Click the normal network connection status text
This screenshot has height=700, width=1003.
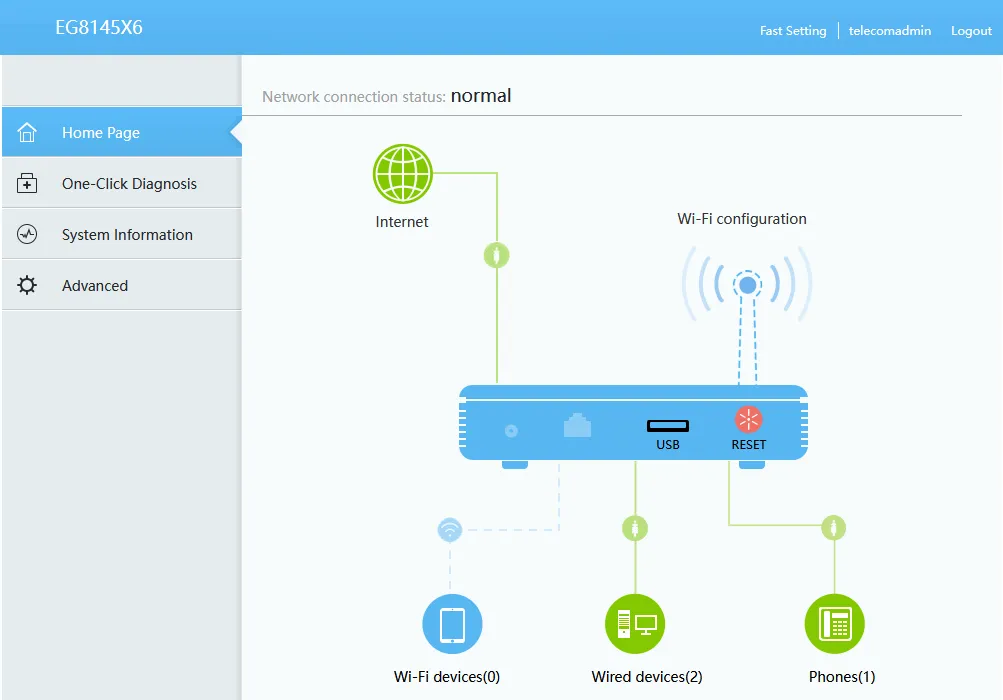click(x=481, y=95)
